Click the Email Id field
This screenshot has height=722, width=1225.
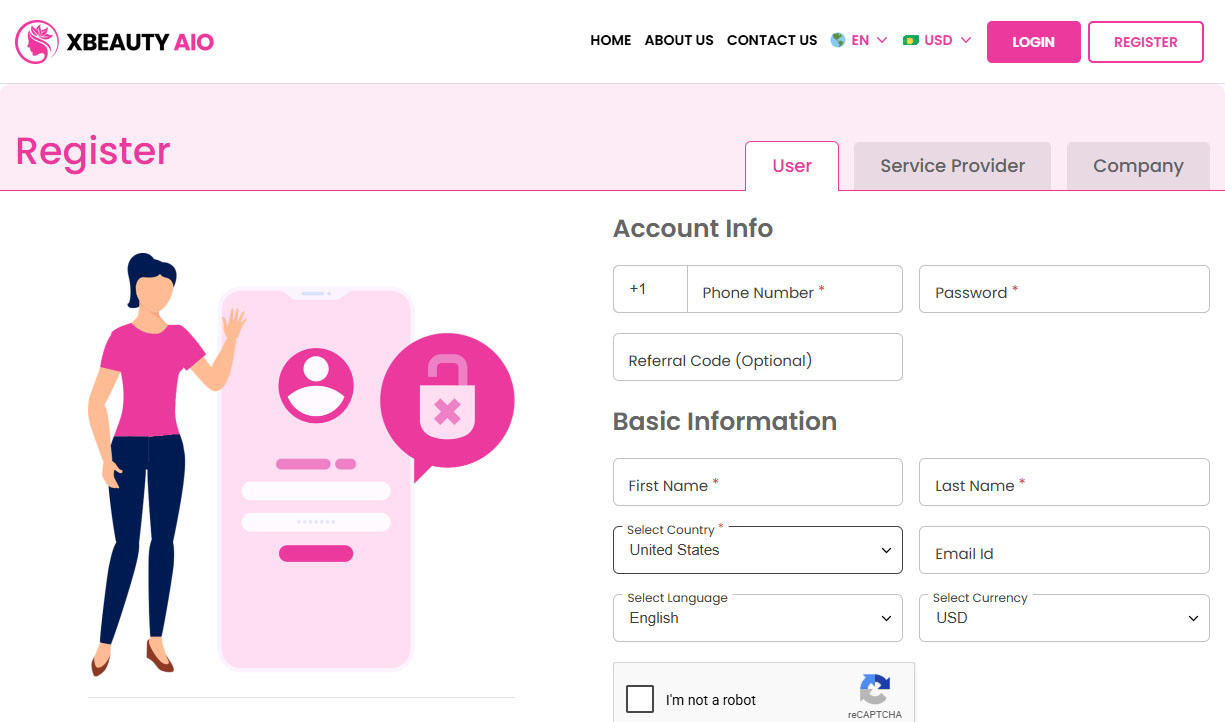(x=1063, y=552)
